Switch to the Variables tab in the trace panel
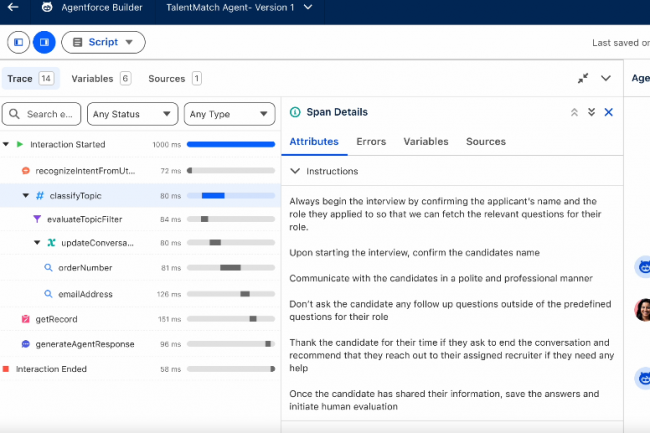The image size is (650, 433). 100,78
